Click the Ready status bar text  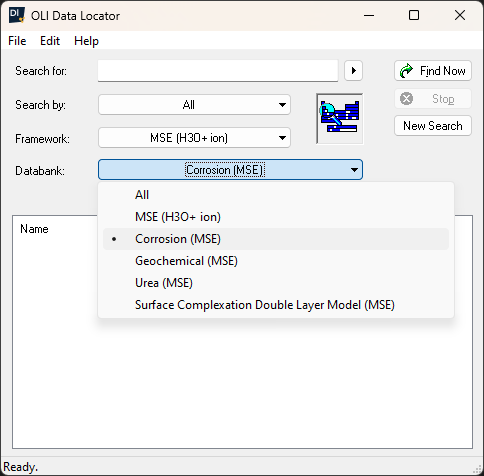click(20, 467)
